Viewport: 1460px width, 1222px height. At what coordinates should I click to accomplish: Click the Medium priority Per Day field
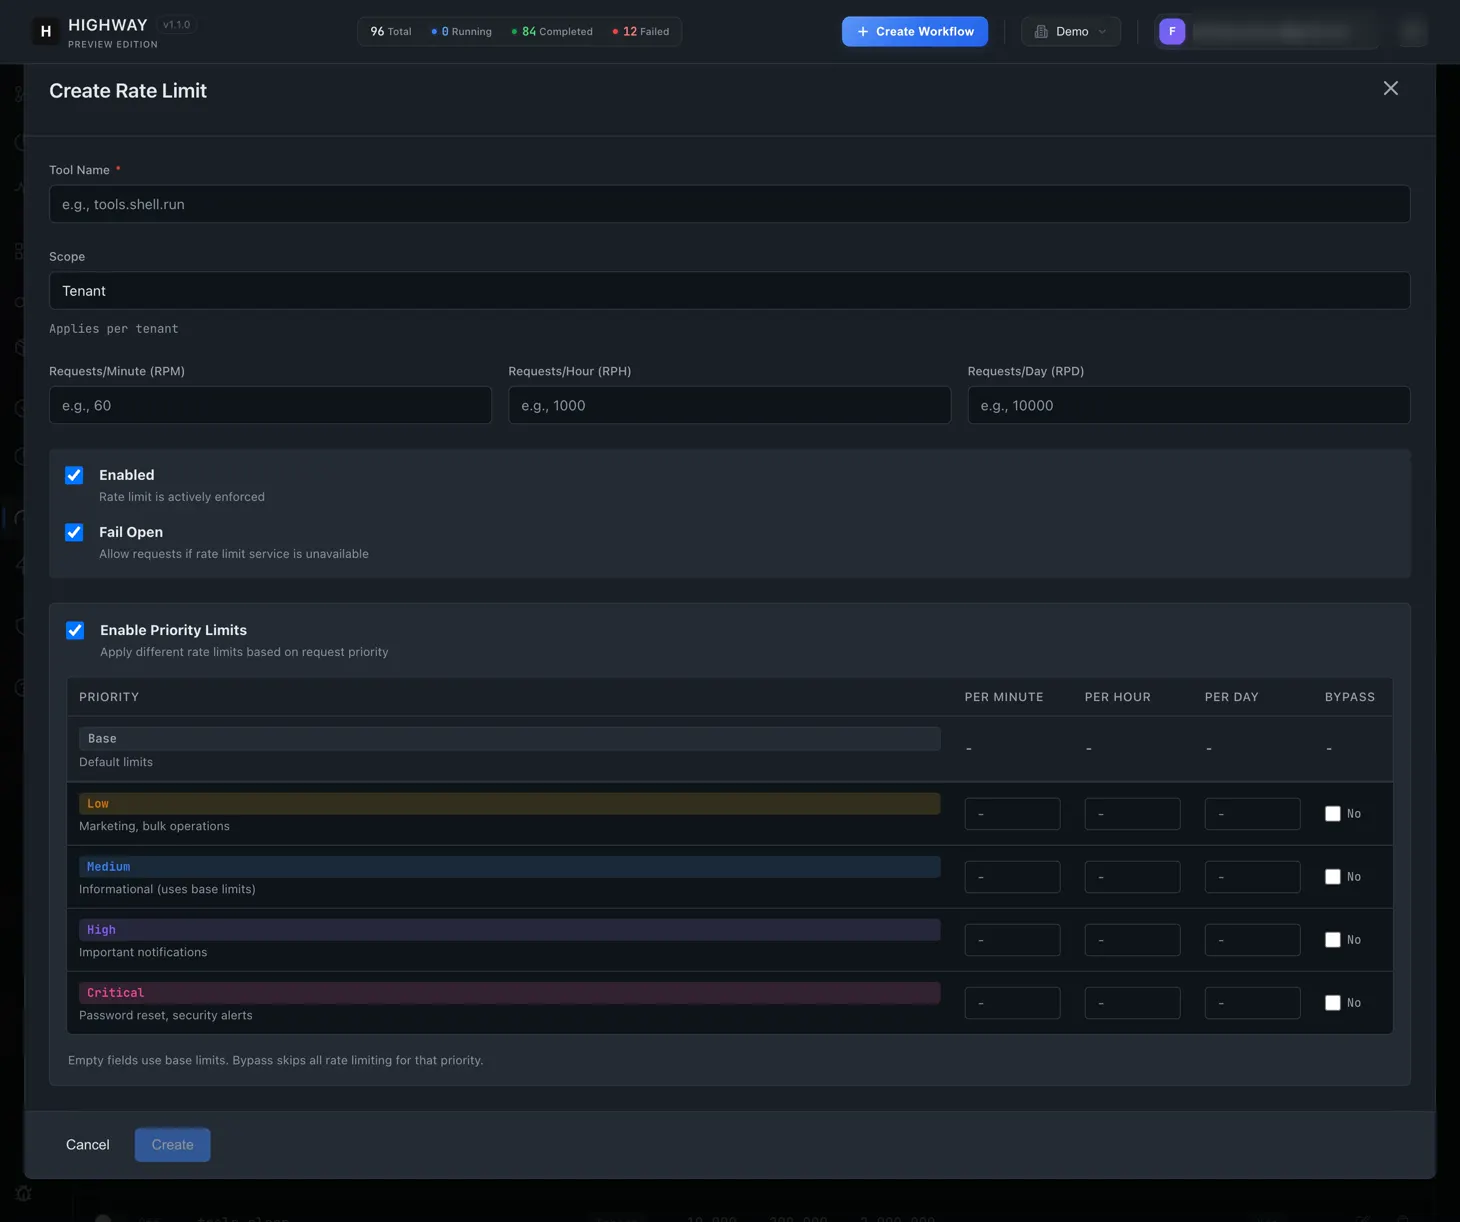click(x=1252, y=877)
